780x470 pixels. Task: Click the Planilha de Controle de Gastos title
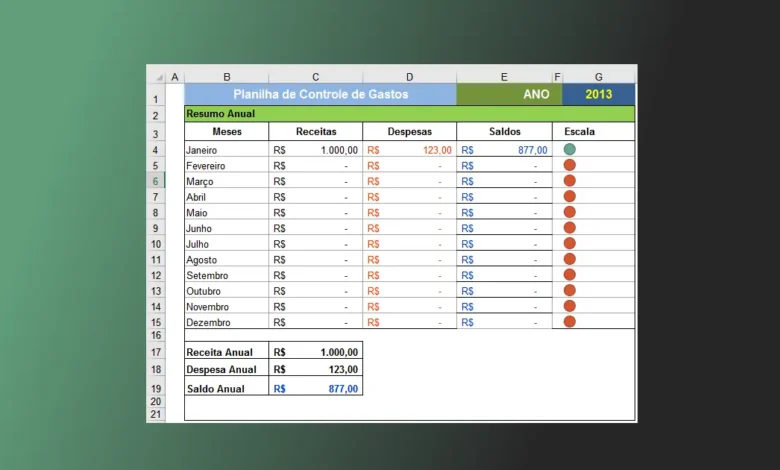coord(319,94)
